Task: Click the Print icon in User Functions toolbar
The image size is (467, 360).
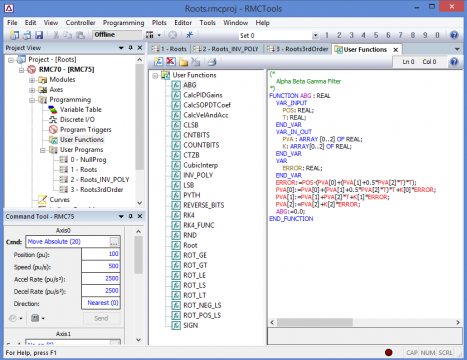Action: coord(212,62)
